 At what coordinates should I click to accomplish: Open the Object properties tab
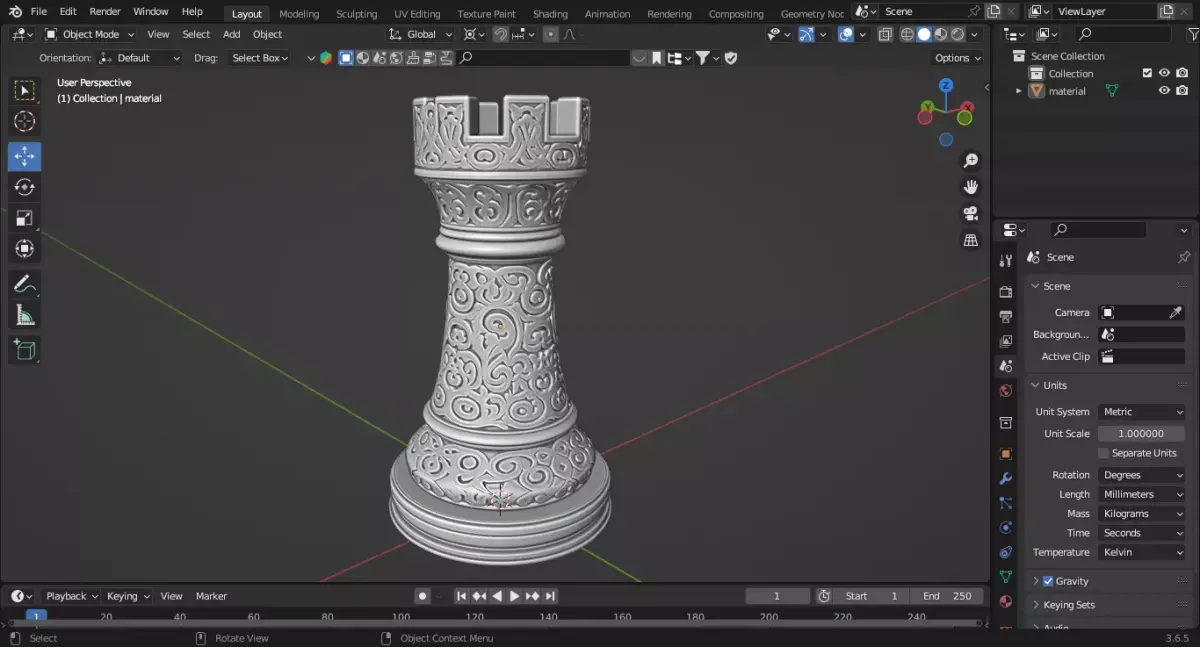tap(1006, 454)
